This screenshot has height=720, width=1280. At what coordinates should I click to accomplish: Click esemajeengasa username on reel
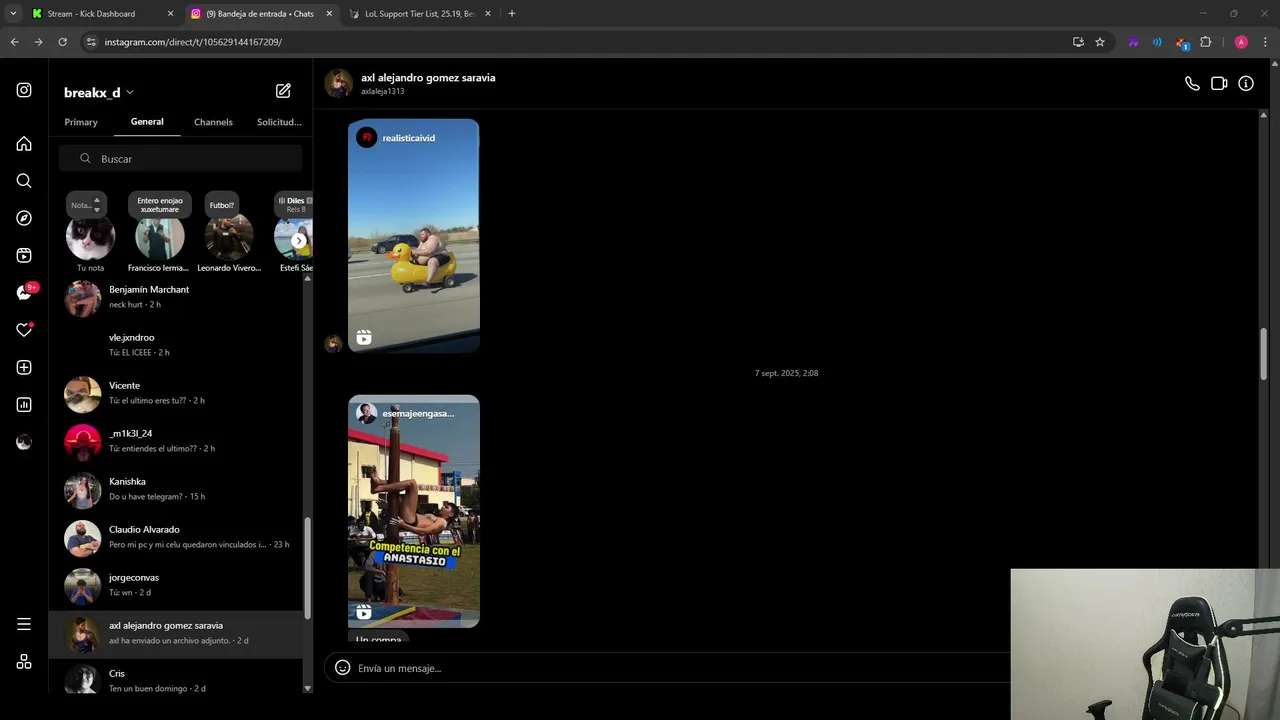coord(418,413)
